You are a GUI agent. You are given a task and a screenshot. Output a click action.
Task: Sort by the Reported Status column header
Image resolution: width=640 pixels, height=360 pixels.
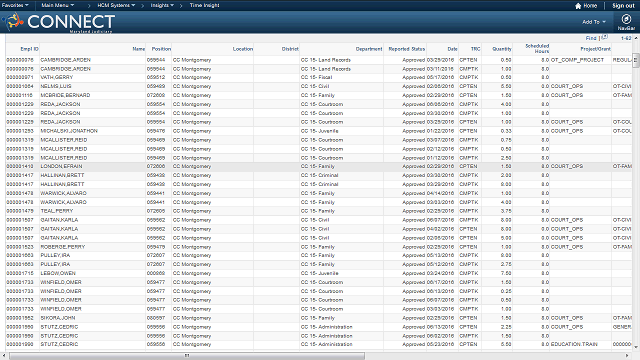click(x=407, y=49)
